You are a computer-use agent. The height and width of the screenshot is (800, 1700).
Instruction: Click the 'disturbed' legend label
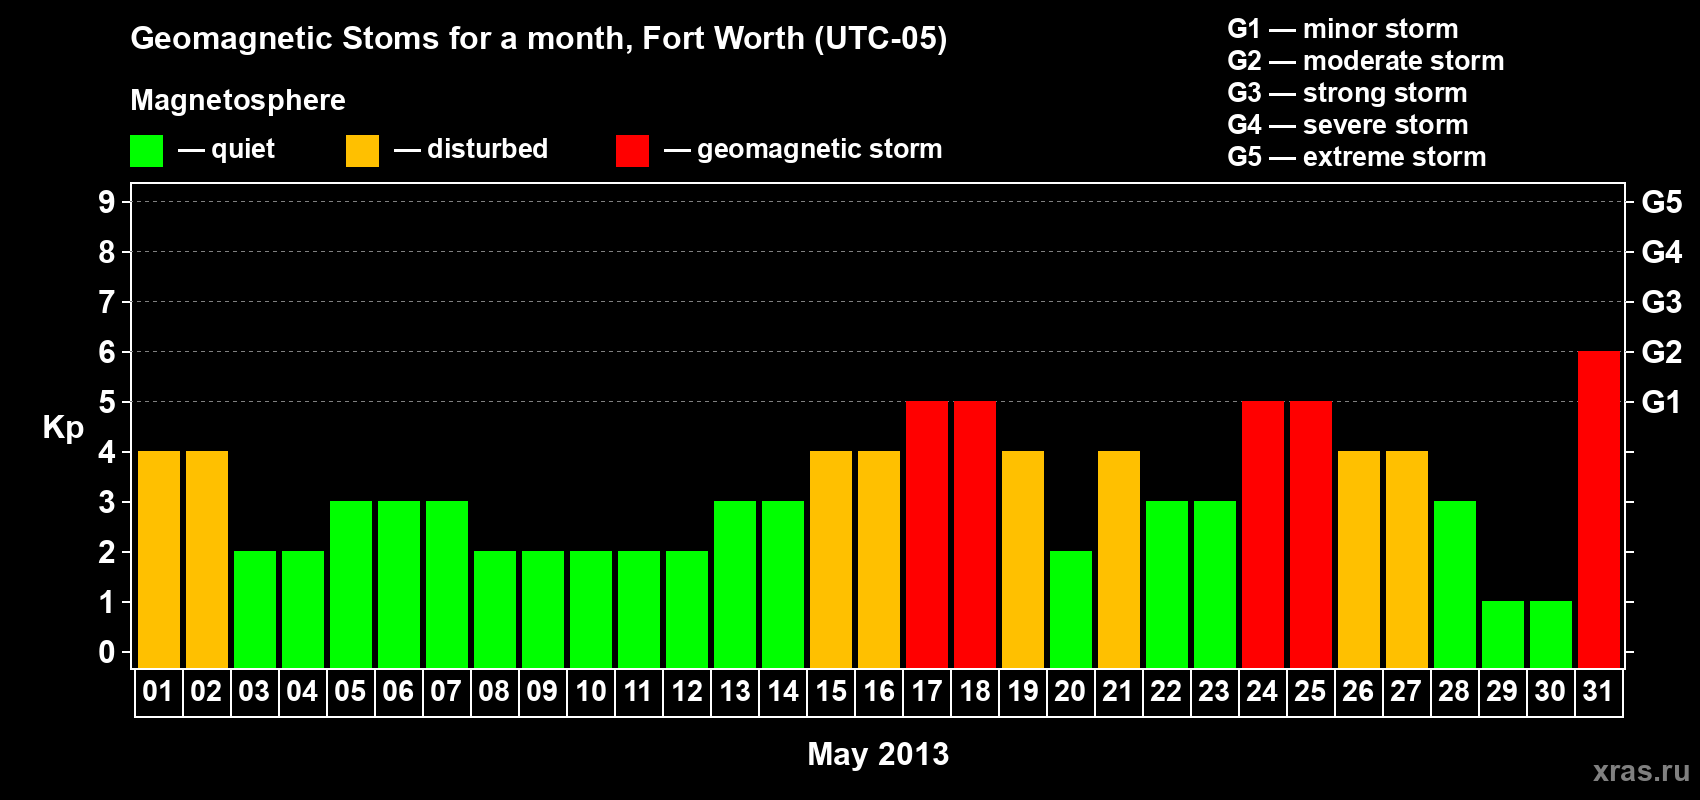[x=488, y=149]
